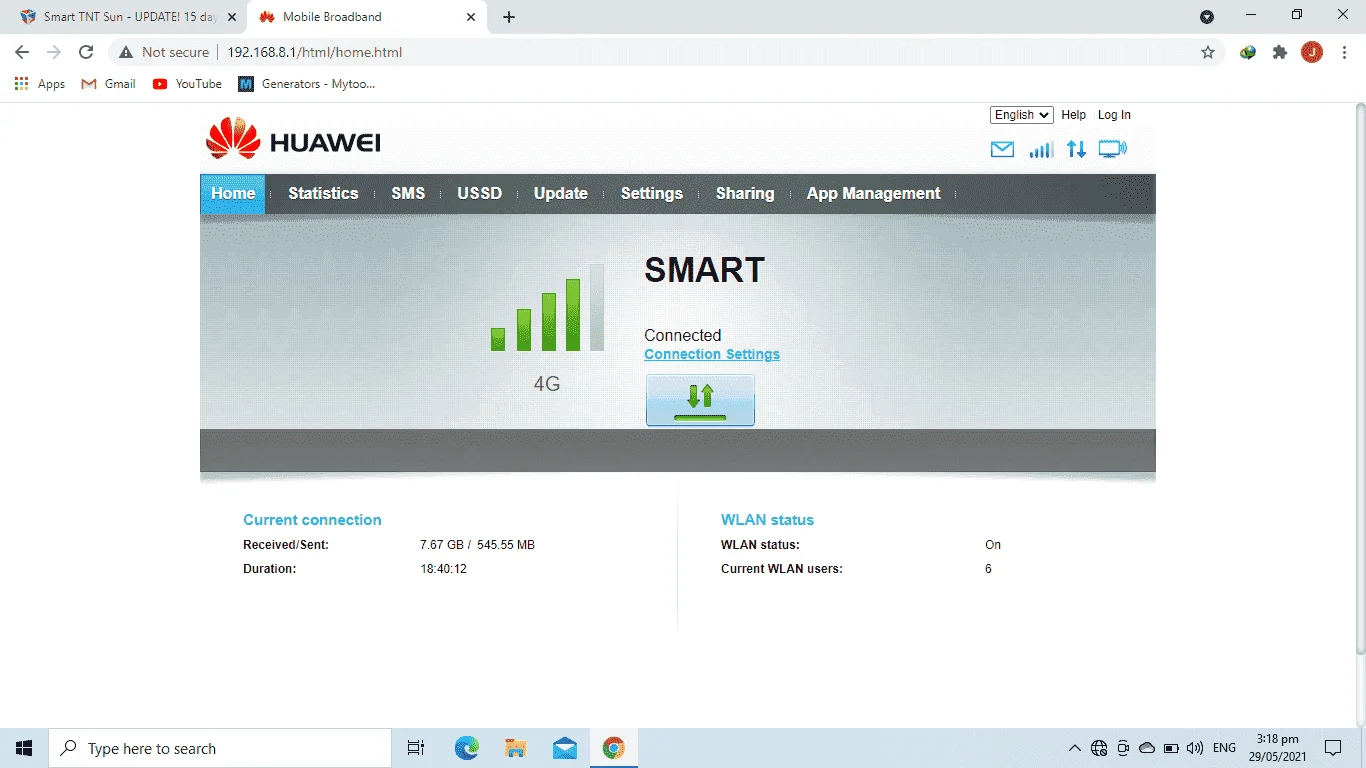Viewport: 1366px width, 768px height.
Task: Open the Chrome three-dot menu
Action: pyautogui.click(x=1344, y=52)
